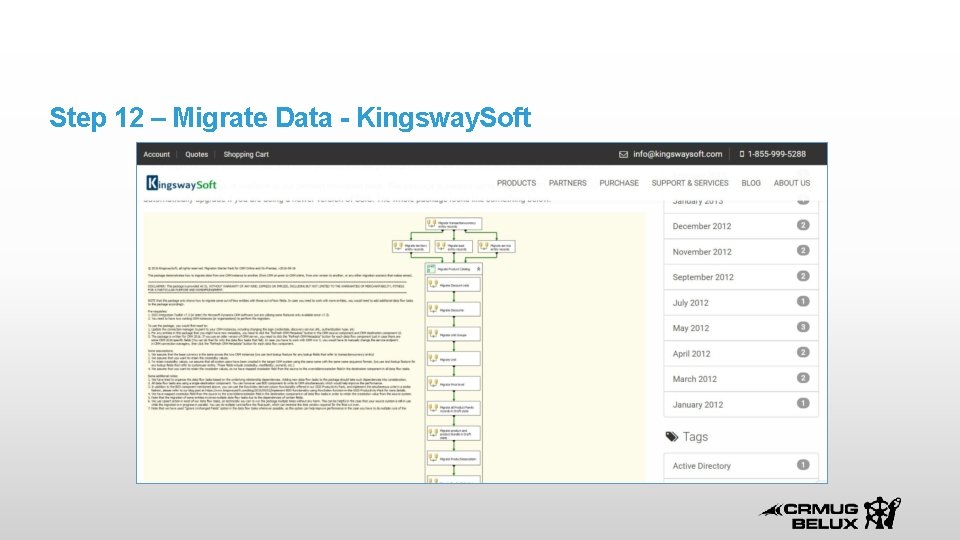Viewport: 960px width, 540px height.
Task: Click the count badge for March 2012
Action: click(803, 378)
